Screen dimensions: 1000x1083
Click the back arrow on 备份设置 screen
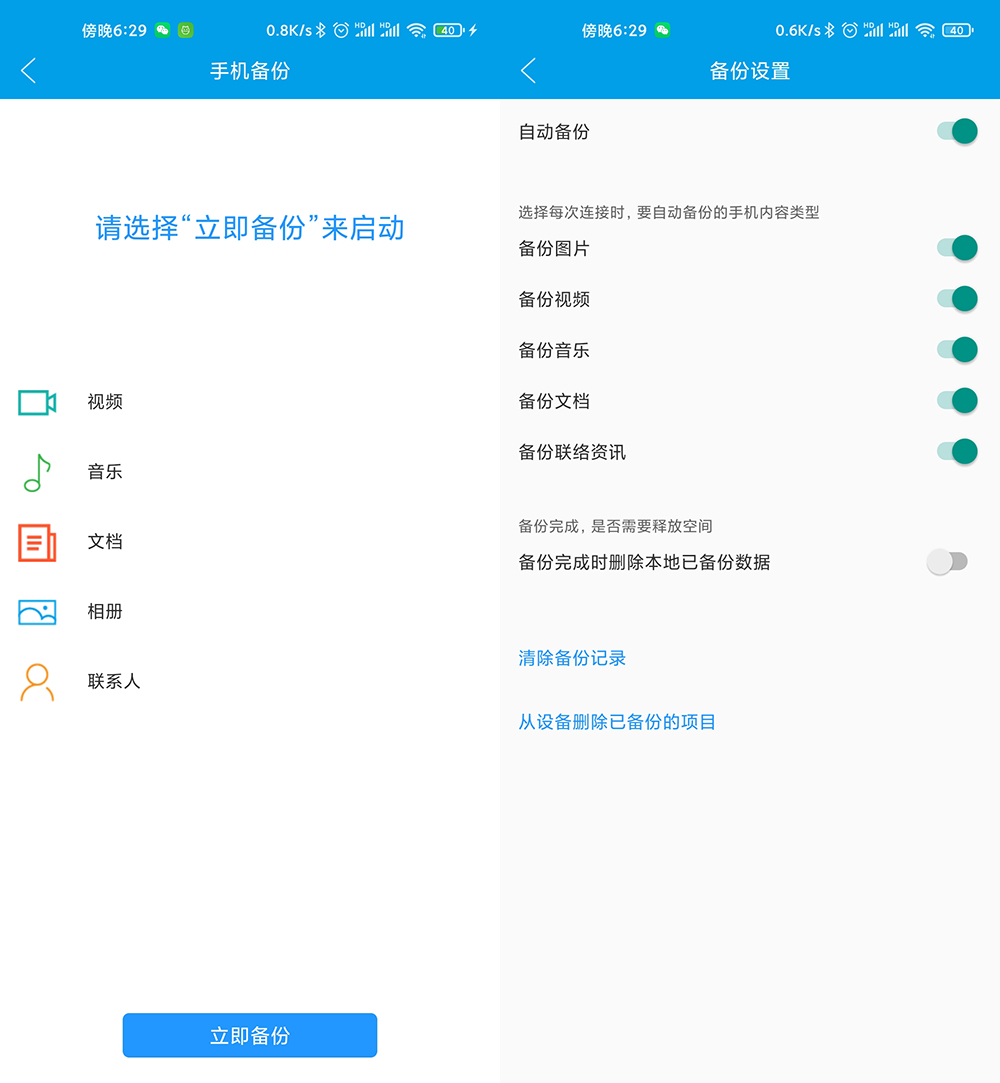click(x=527, y=71)
